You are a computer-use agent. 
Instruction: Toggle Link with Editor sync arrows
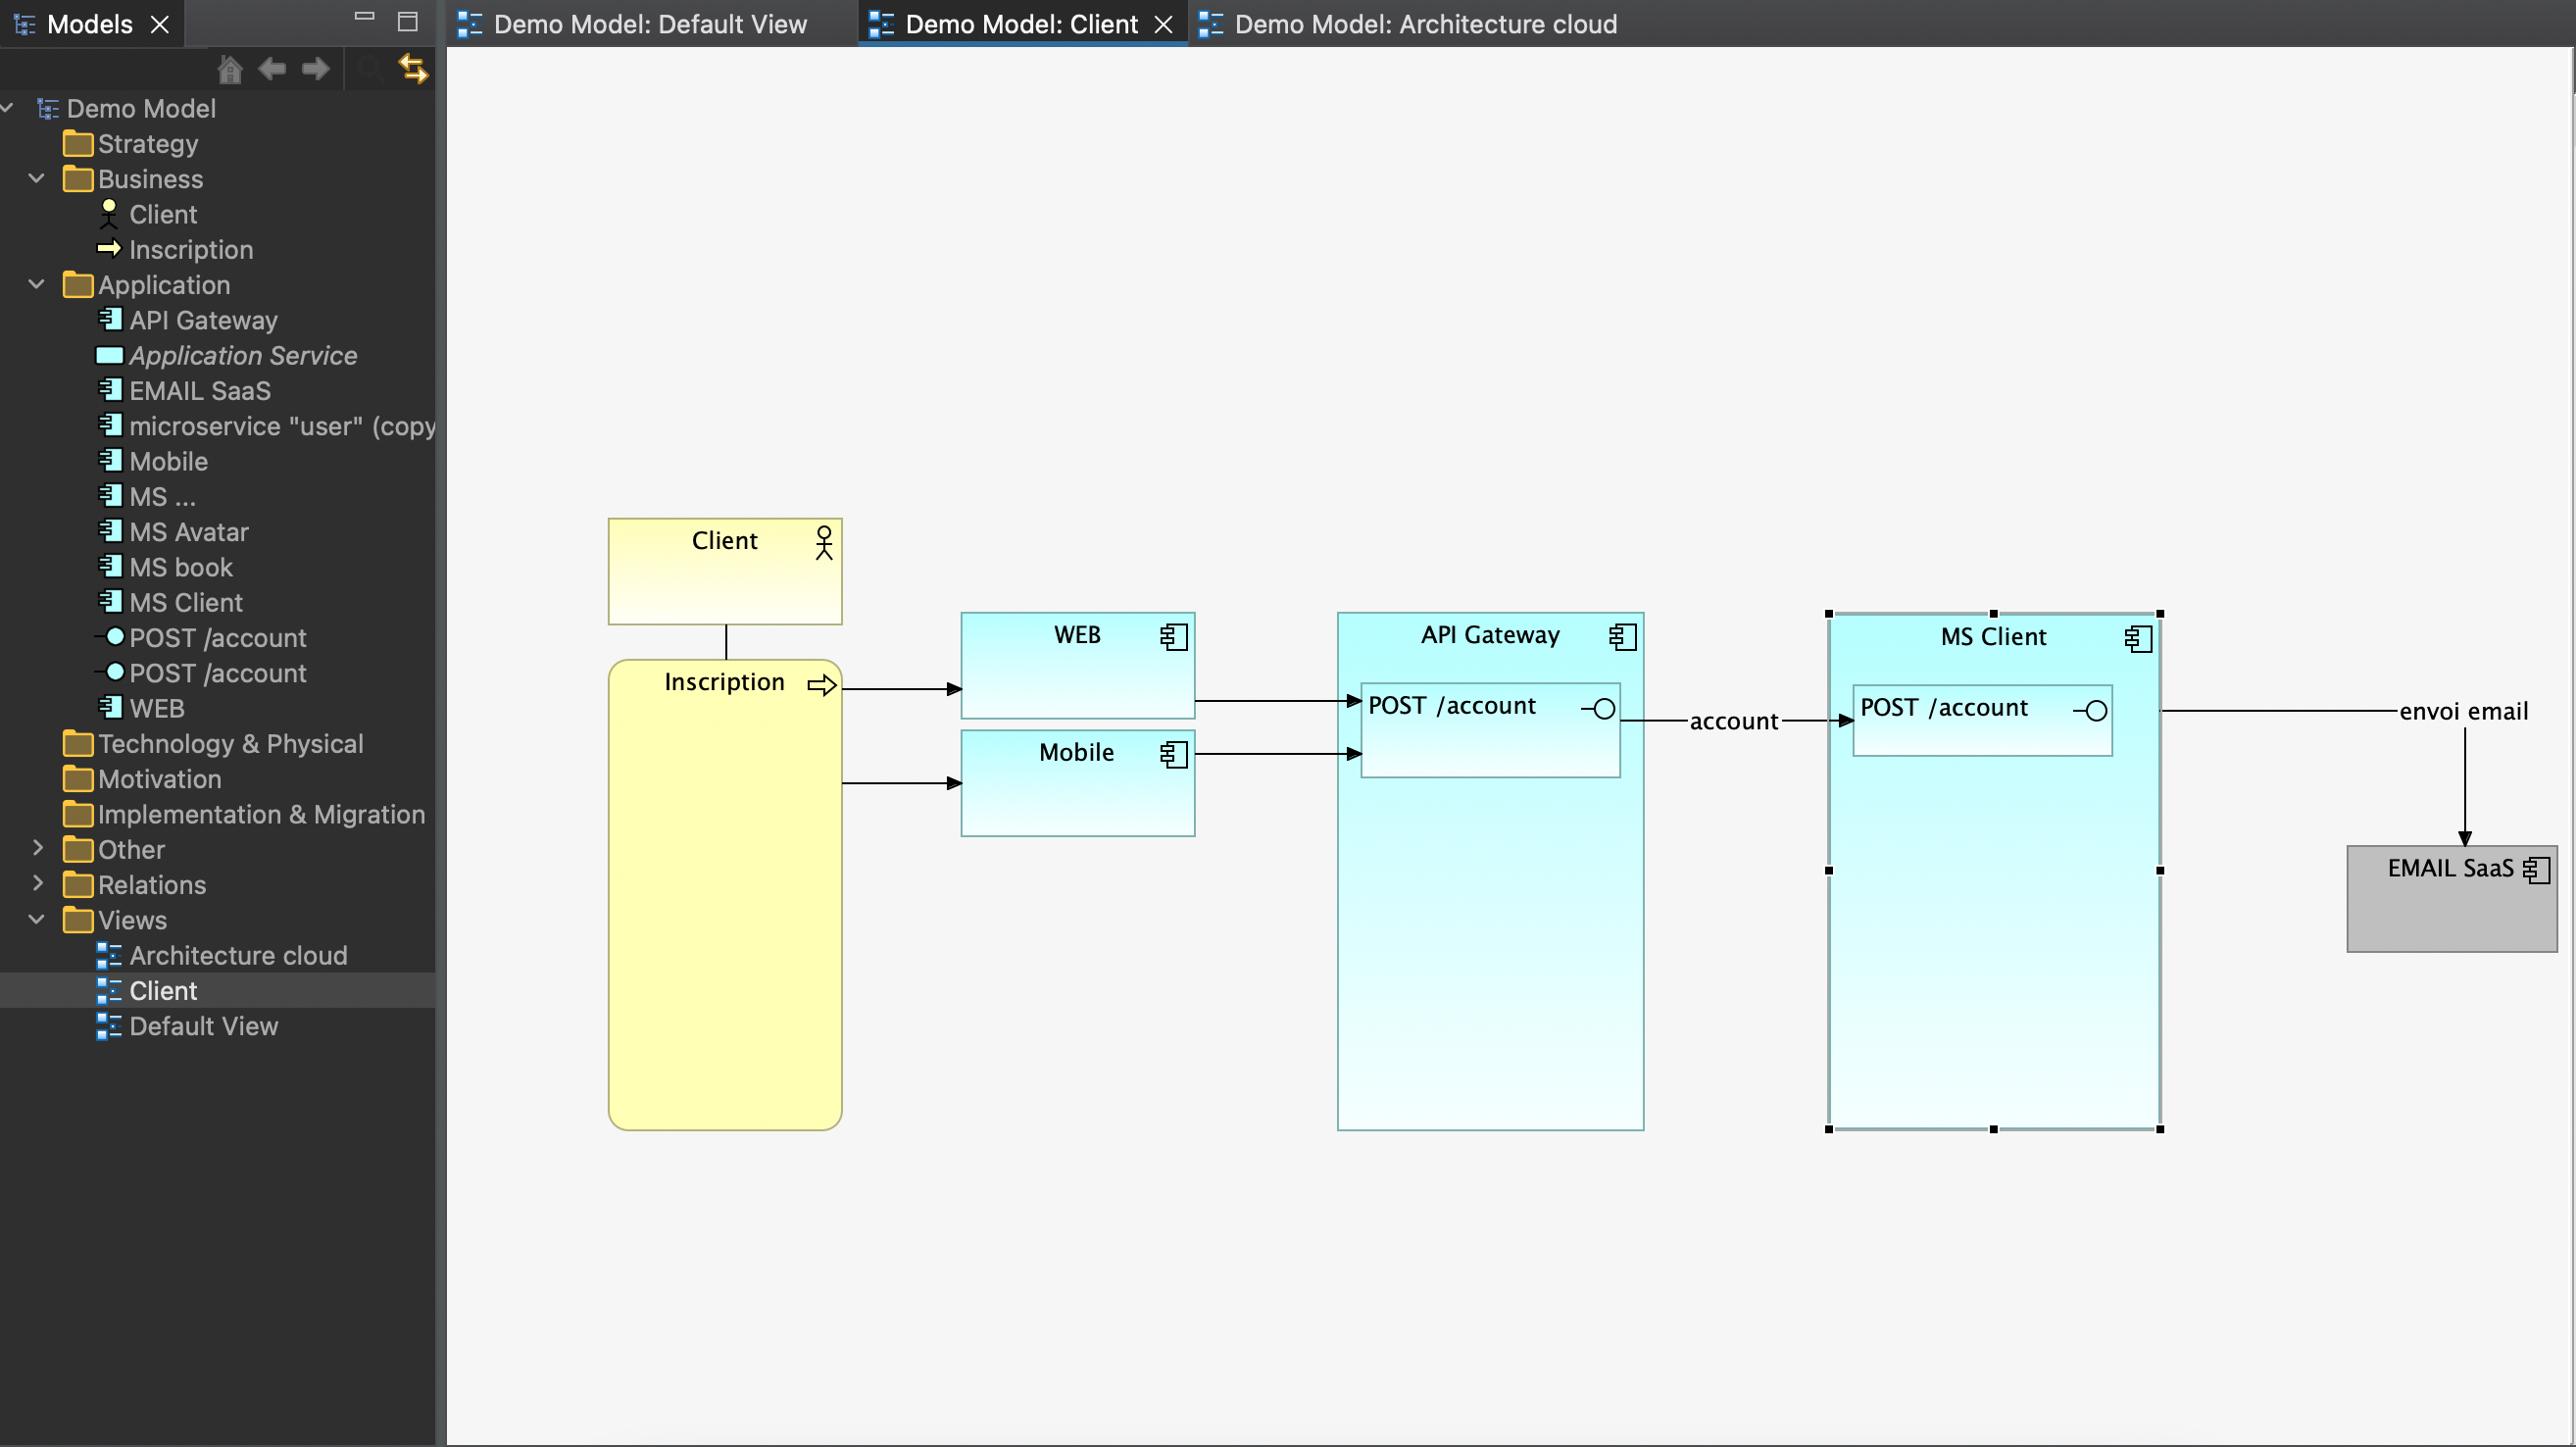[x=413, y=69]
